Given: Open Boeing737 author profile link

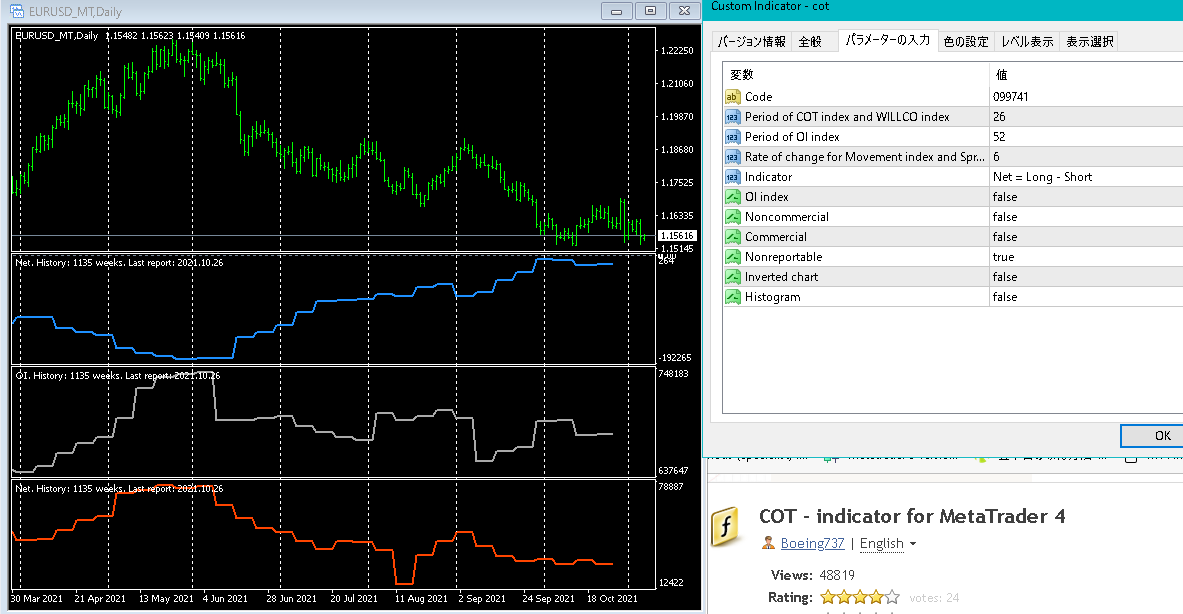Looking at the screenshot, I should point(813,543).
